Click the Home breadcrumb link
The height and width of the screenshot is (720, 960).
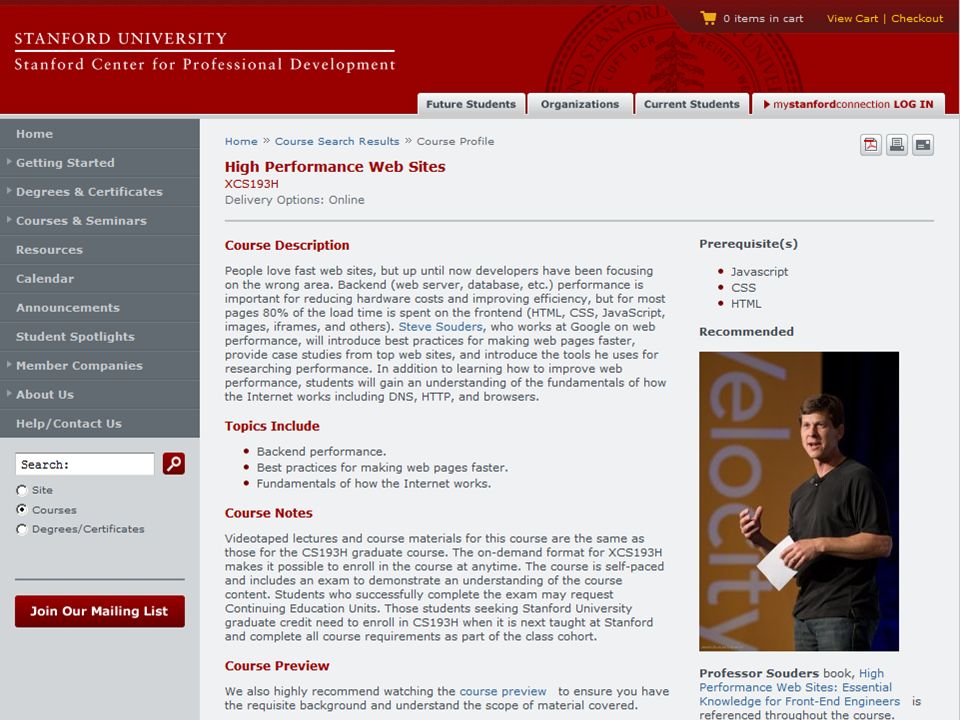(241, 141)
